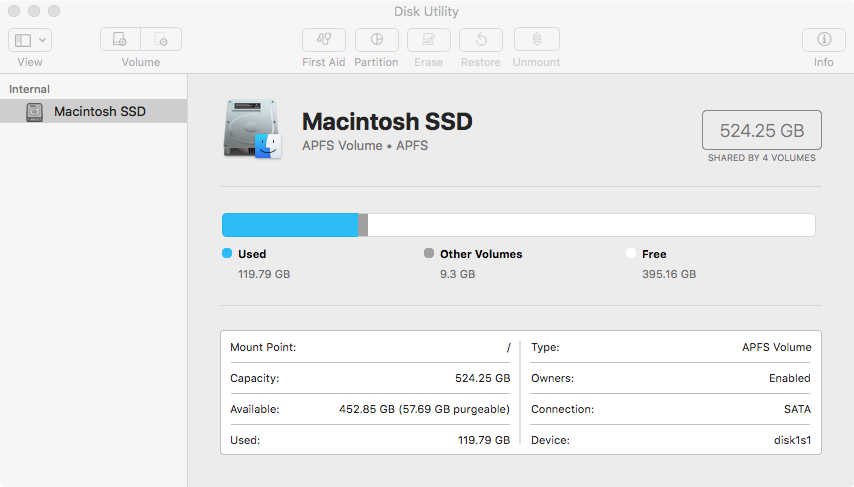Click the Device disk1s1 value
Viewport: 854px width, 487px height.
792,440
